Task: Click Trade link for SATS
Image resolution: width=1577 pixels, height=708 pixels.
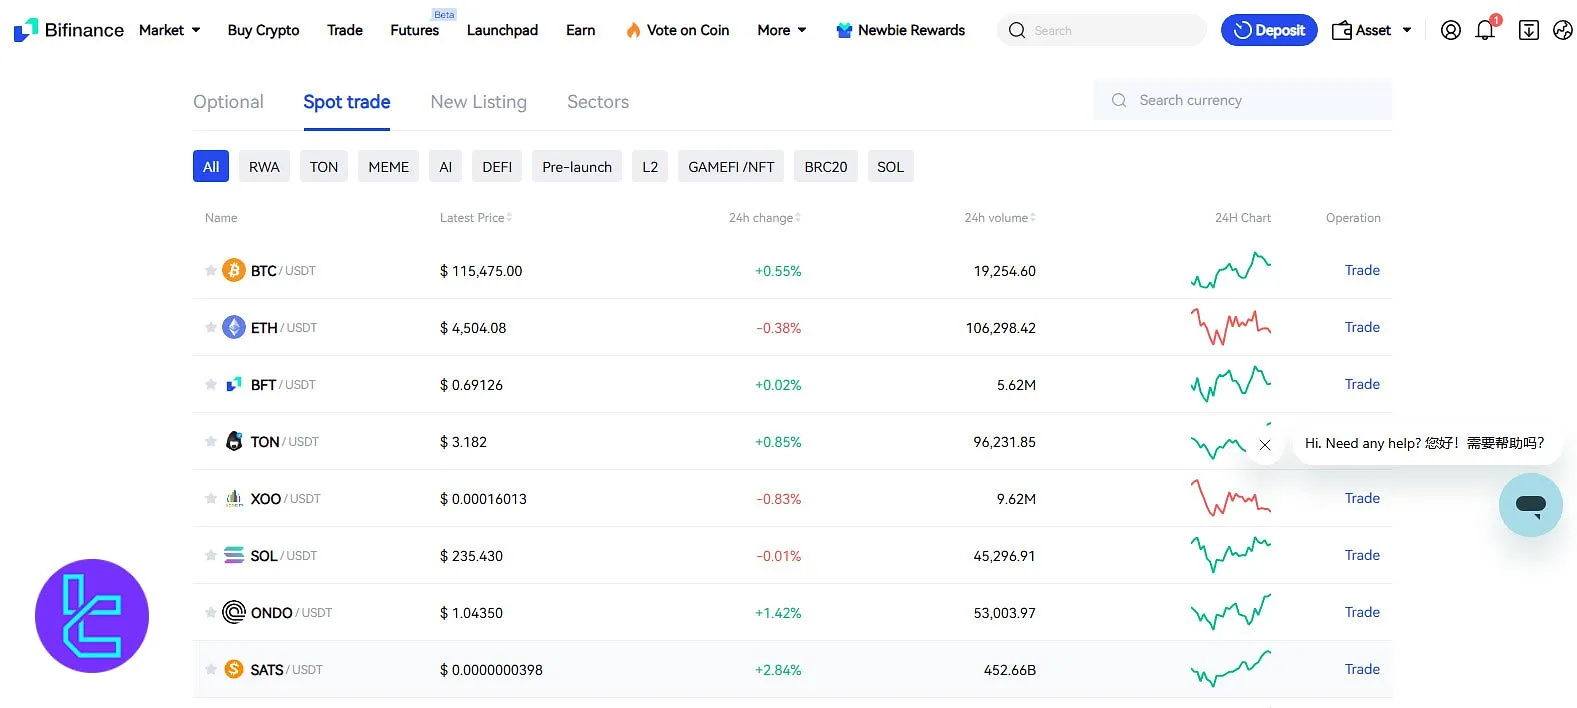Action: (x=1362, y=669)
